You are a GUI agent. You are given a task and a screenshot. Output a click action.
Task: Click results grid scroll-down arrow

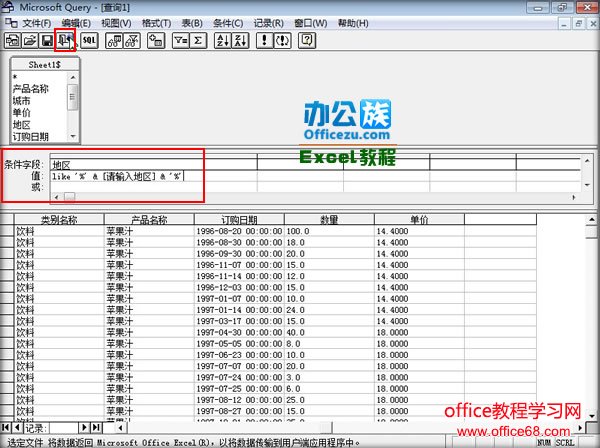[x=592, y=415]
